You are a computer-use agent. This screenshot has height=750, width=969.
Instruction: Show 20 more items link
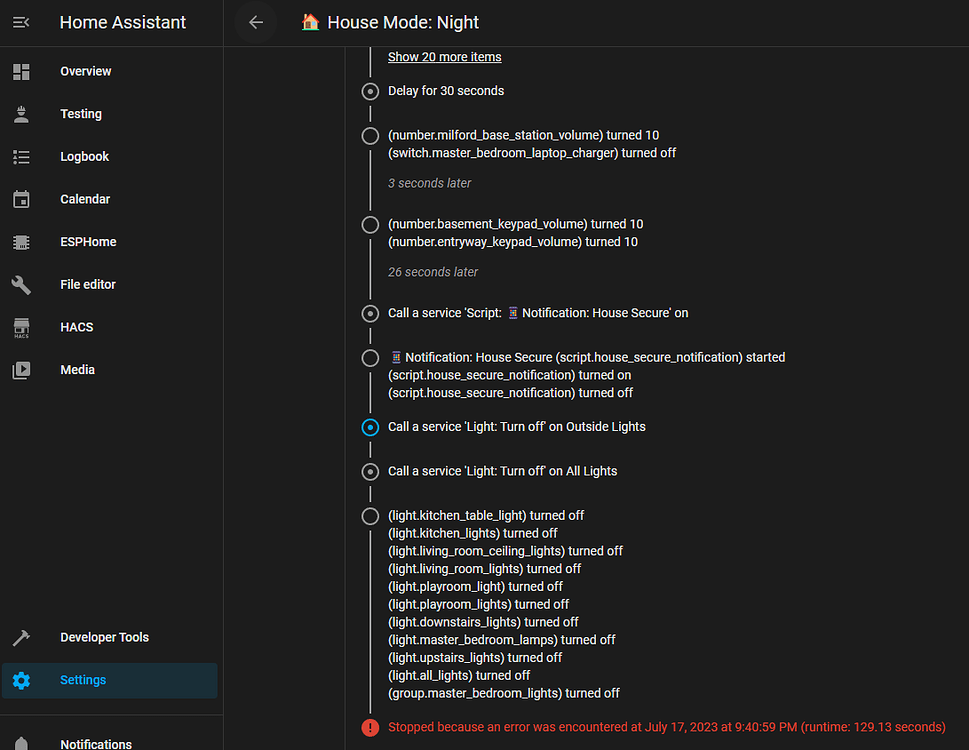pos(444,57)
